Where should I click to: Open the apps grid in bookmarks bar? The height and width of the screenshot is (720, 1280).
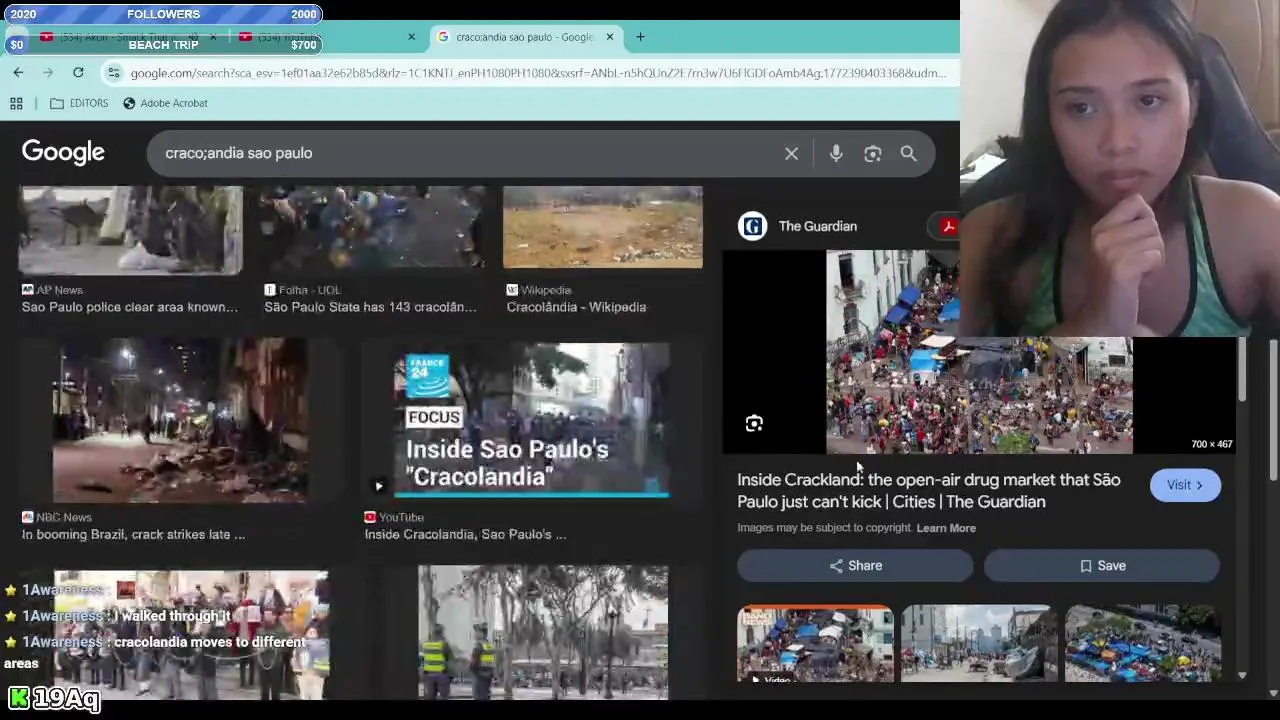pyautogui.click(x=16, y=103)
